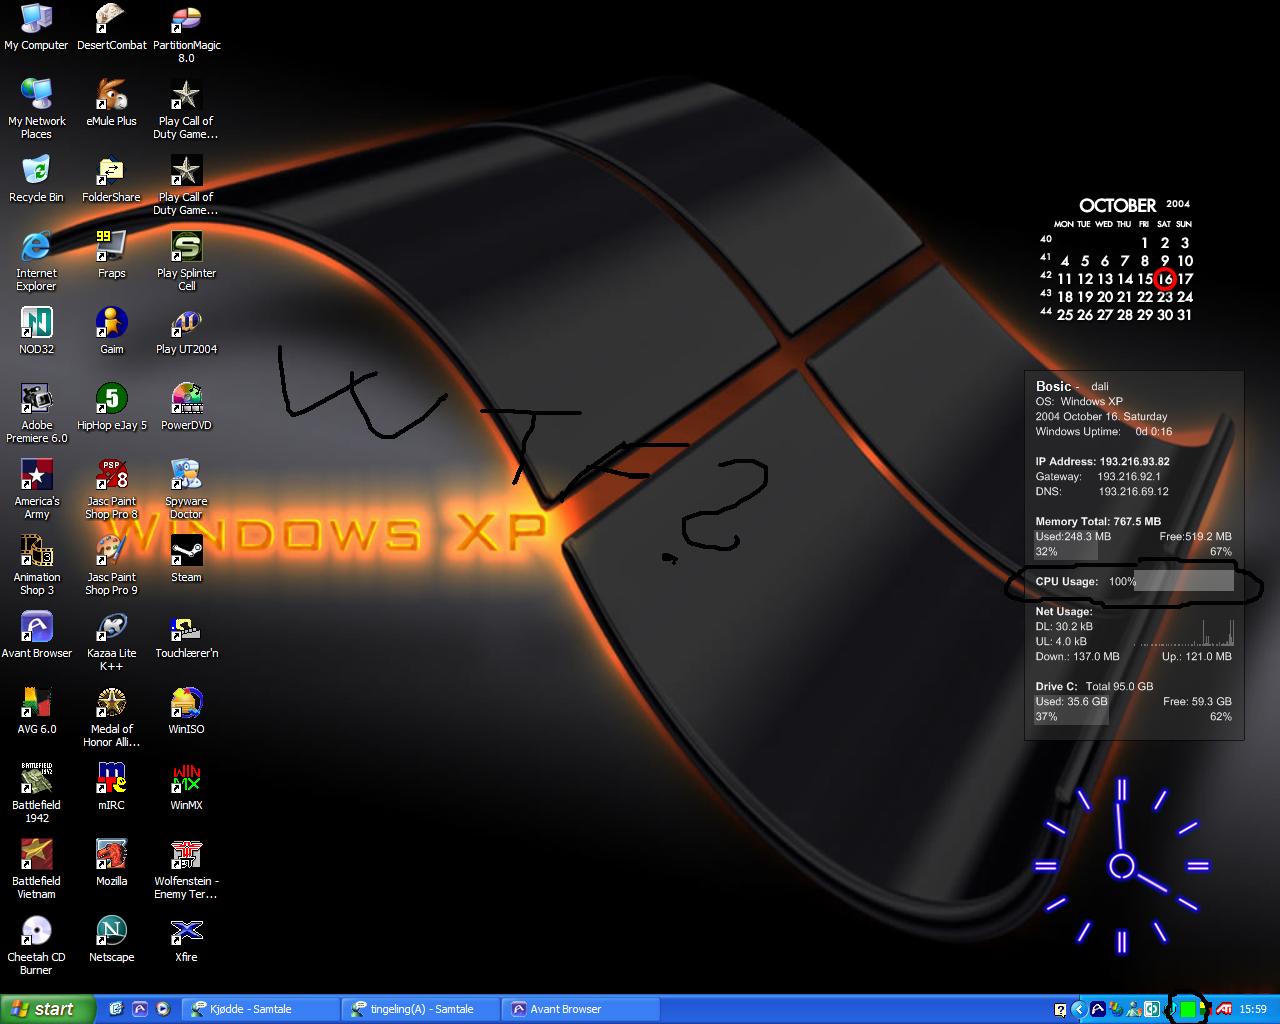Launch HipHop eJay 5 shortcut
1280x1024 pixels.
[111, 407]
